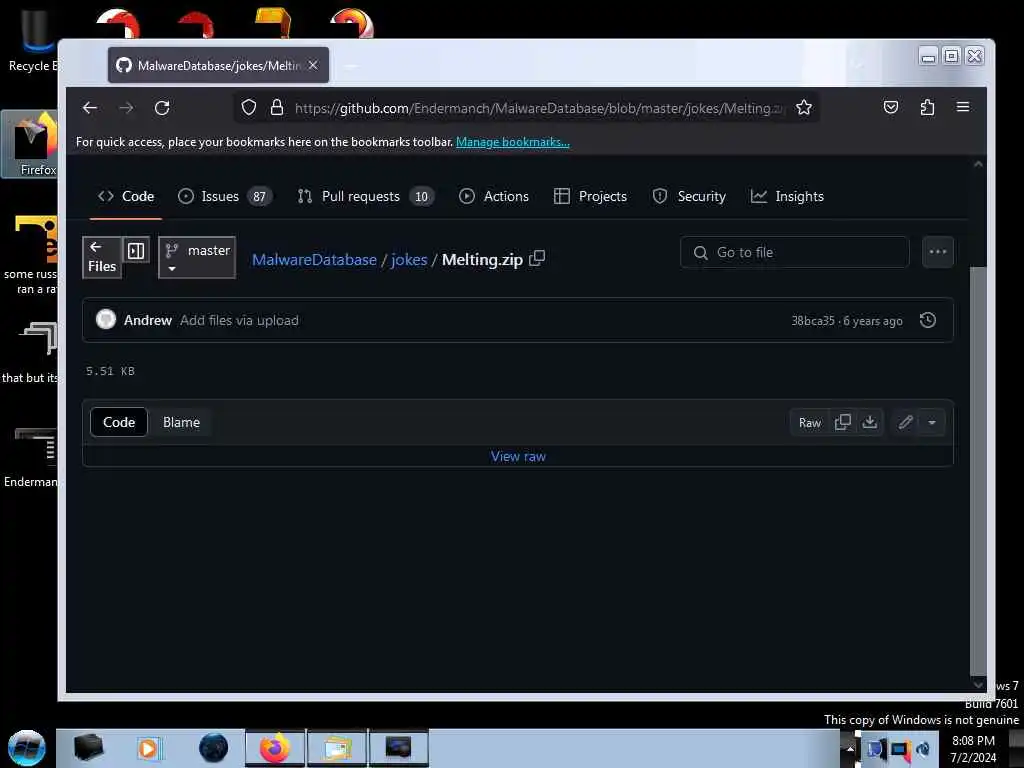Select the Firefox desktop shortcut

(31, 144)
